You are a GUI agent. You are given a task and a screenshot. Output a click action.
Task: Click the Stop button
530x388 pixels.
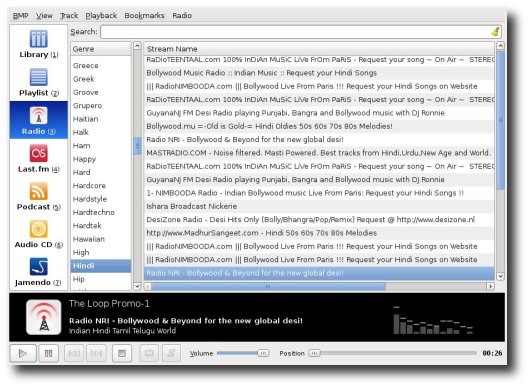[122, 354]
